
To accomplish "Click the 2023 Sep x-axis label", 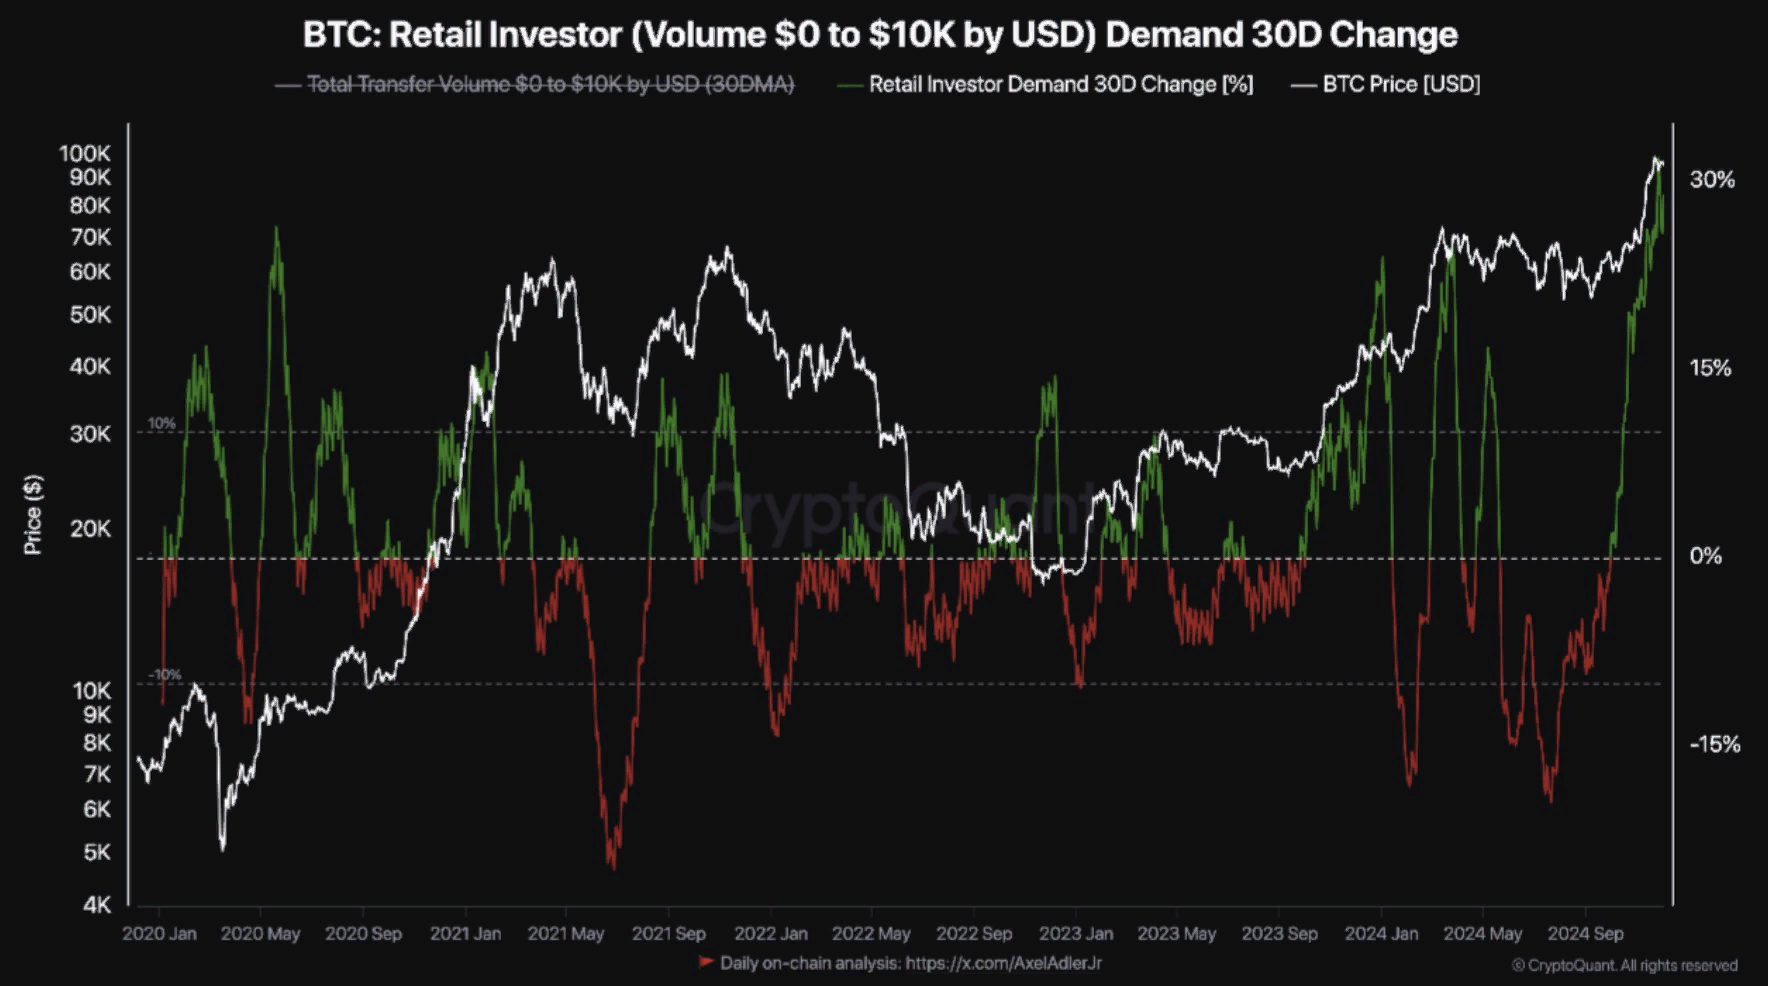I will 1279,933.
